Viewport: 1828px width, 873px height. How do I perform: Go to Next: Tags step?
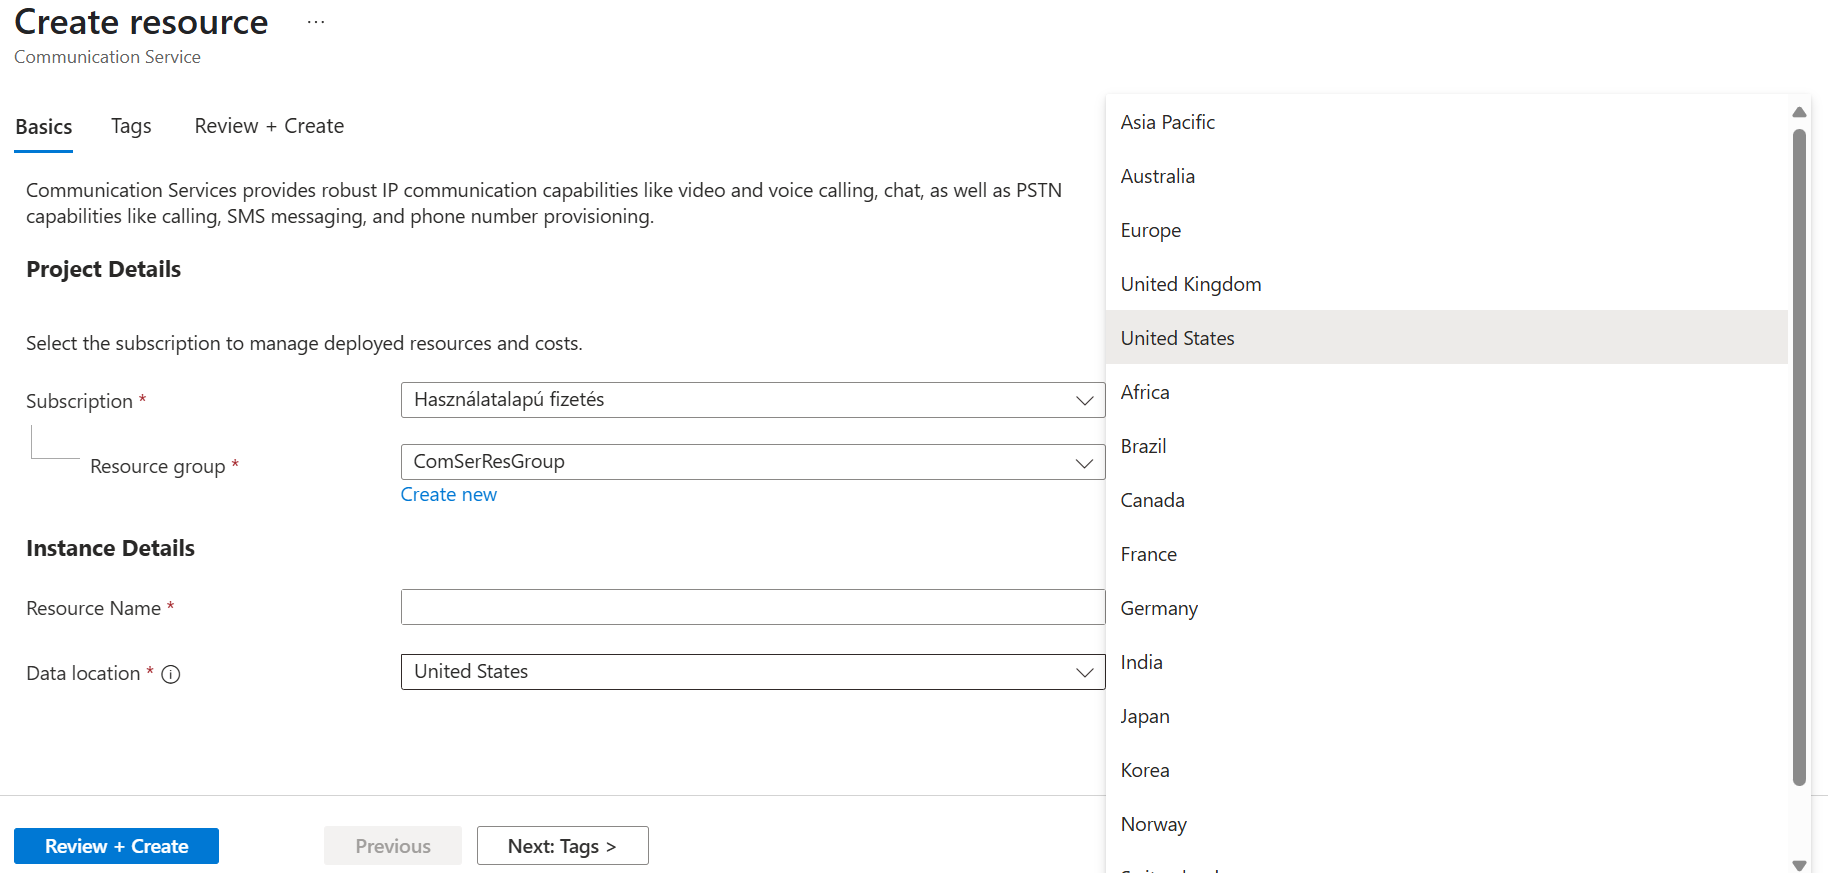pos(563,846)
